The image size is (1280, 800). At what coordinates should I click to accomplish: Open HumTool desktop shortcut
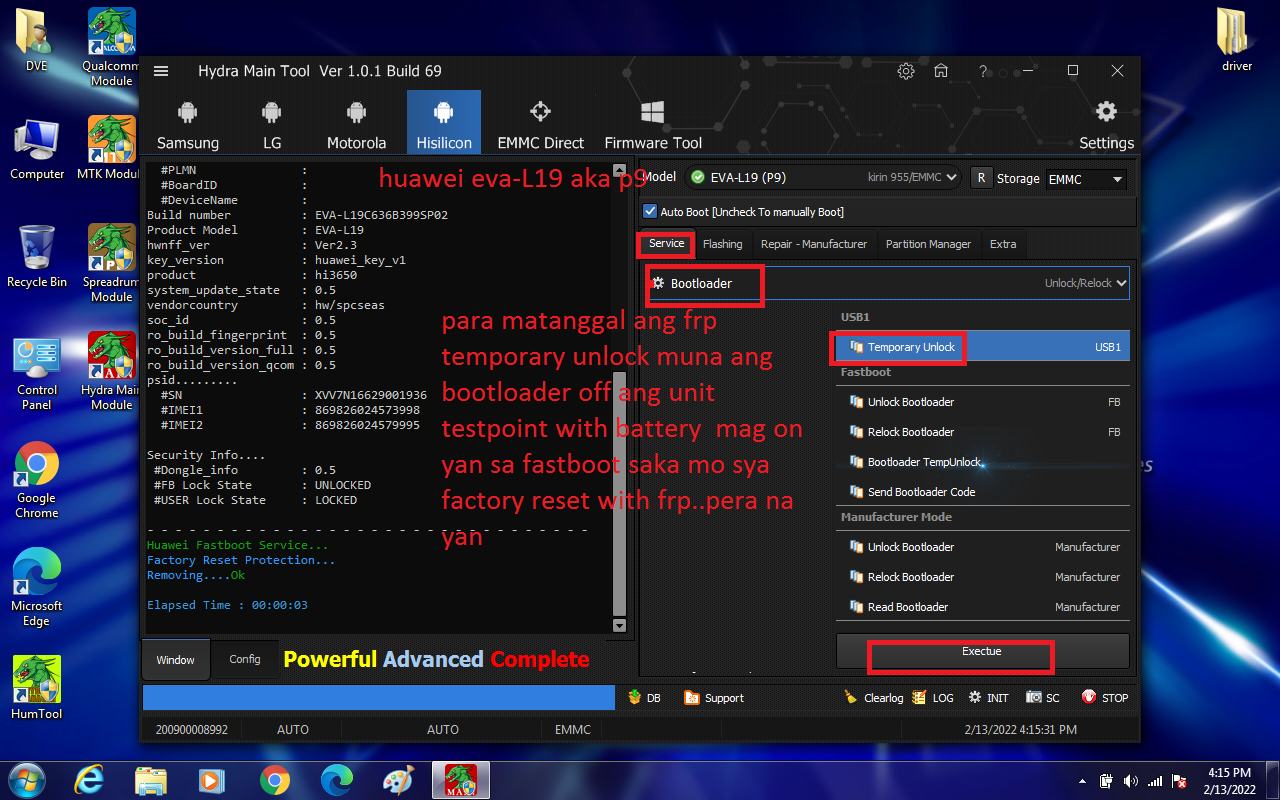coord(37,687)
